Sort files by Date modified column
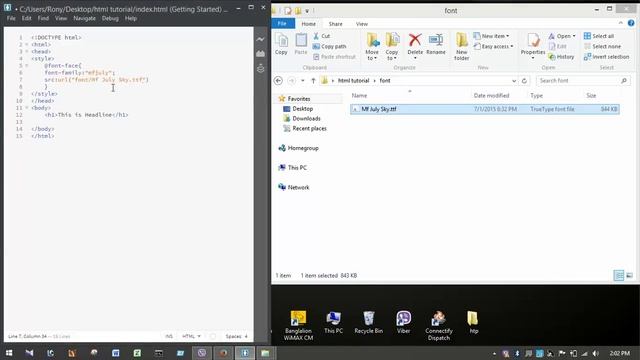Screen dimensions: 640x360 tap(491, 96)
